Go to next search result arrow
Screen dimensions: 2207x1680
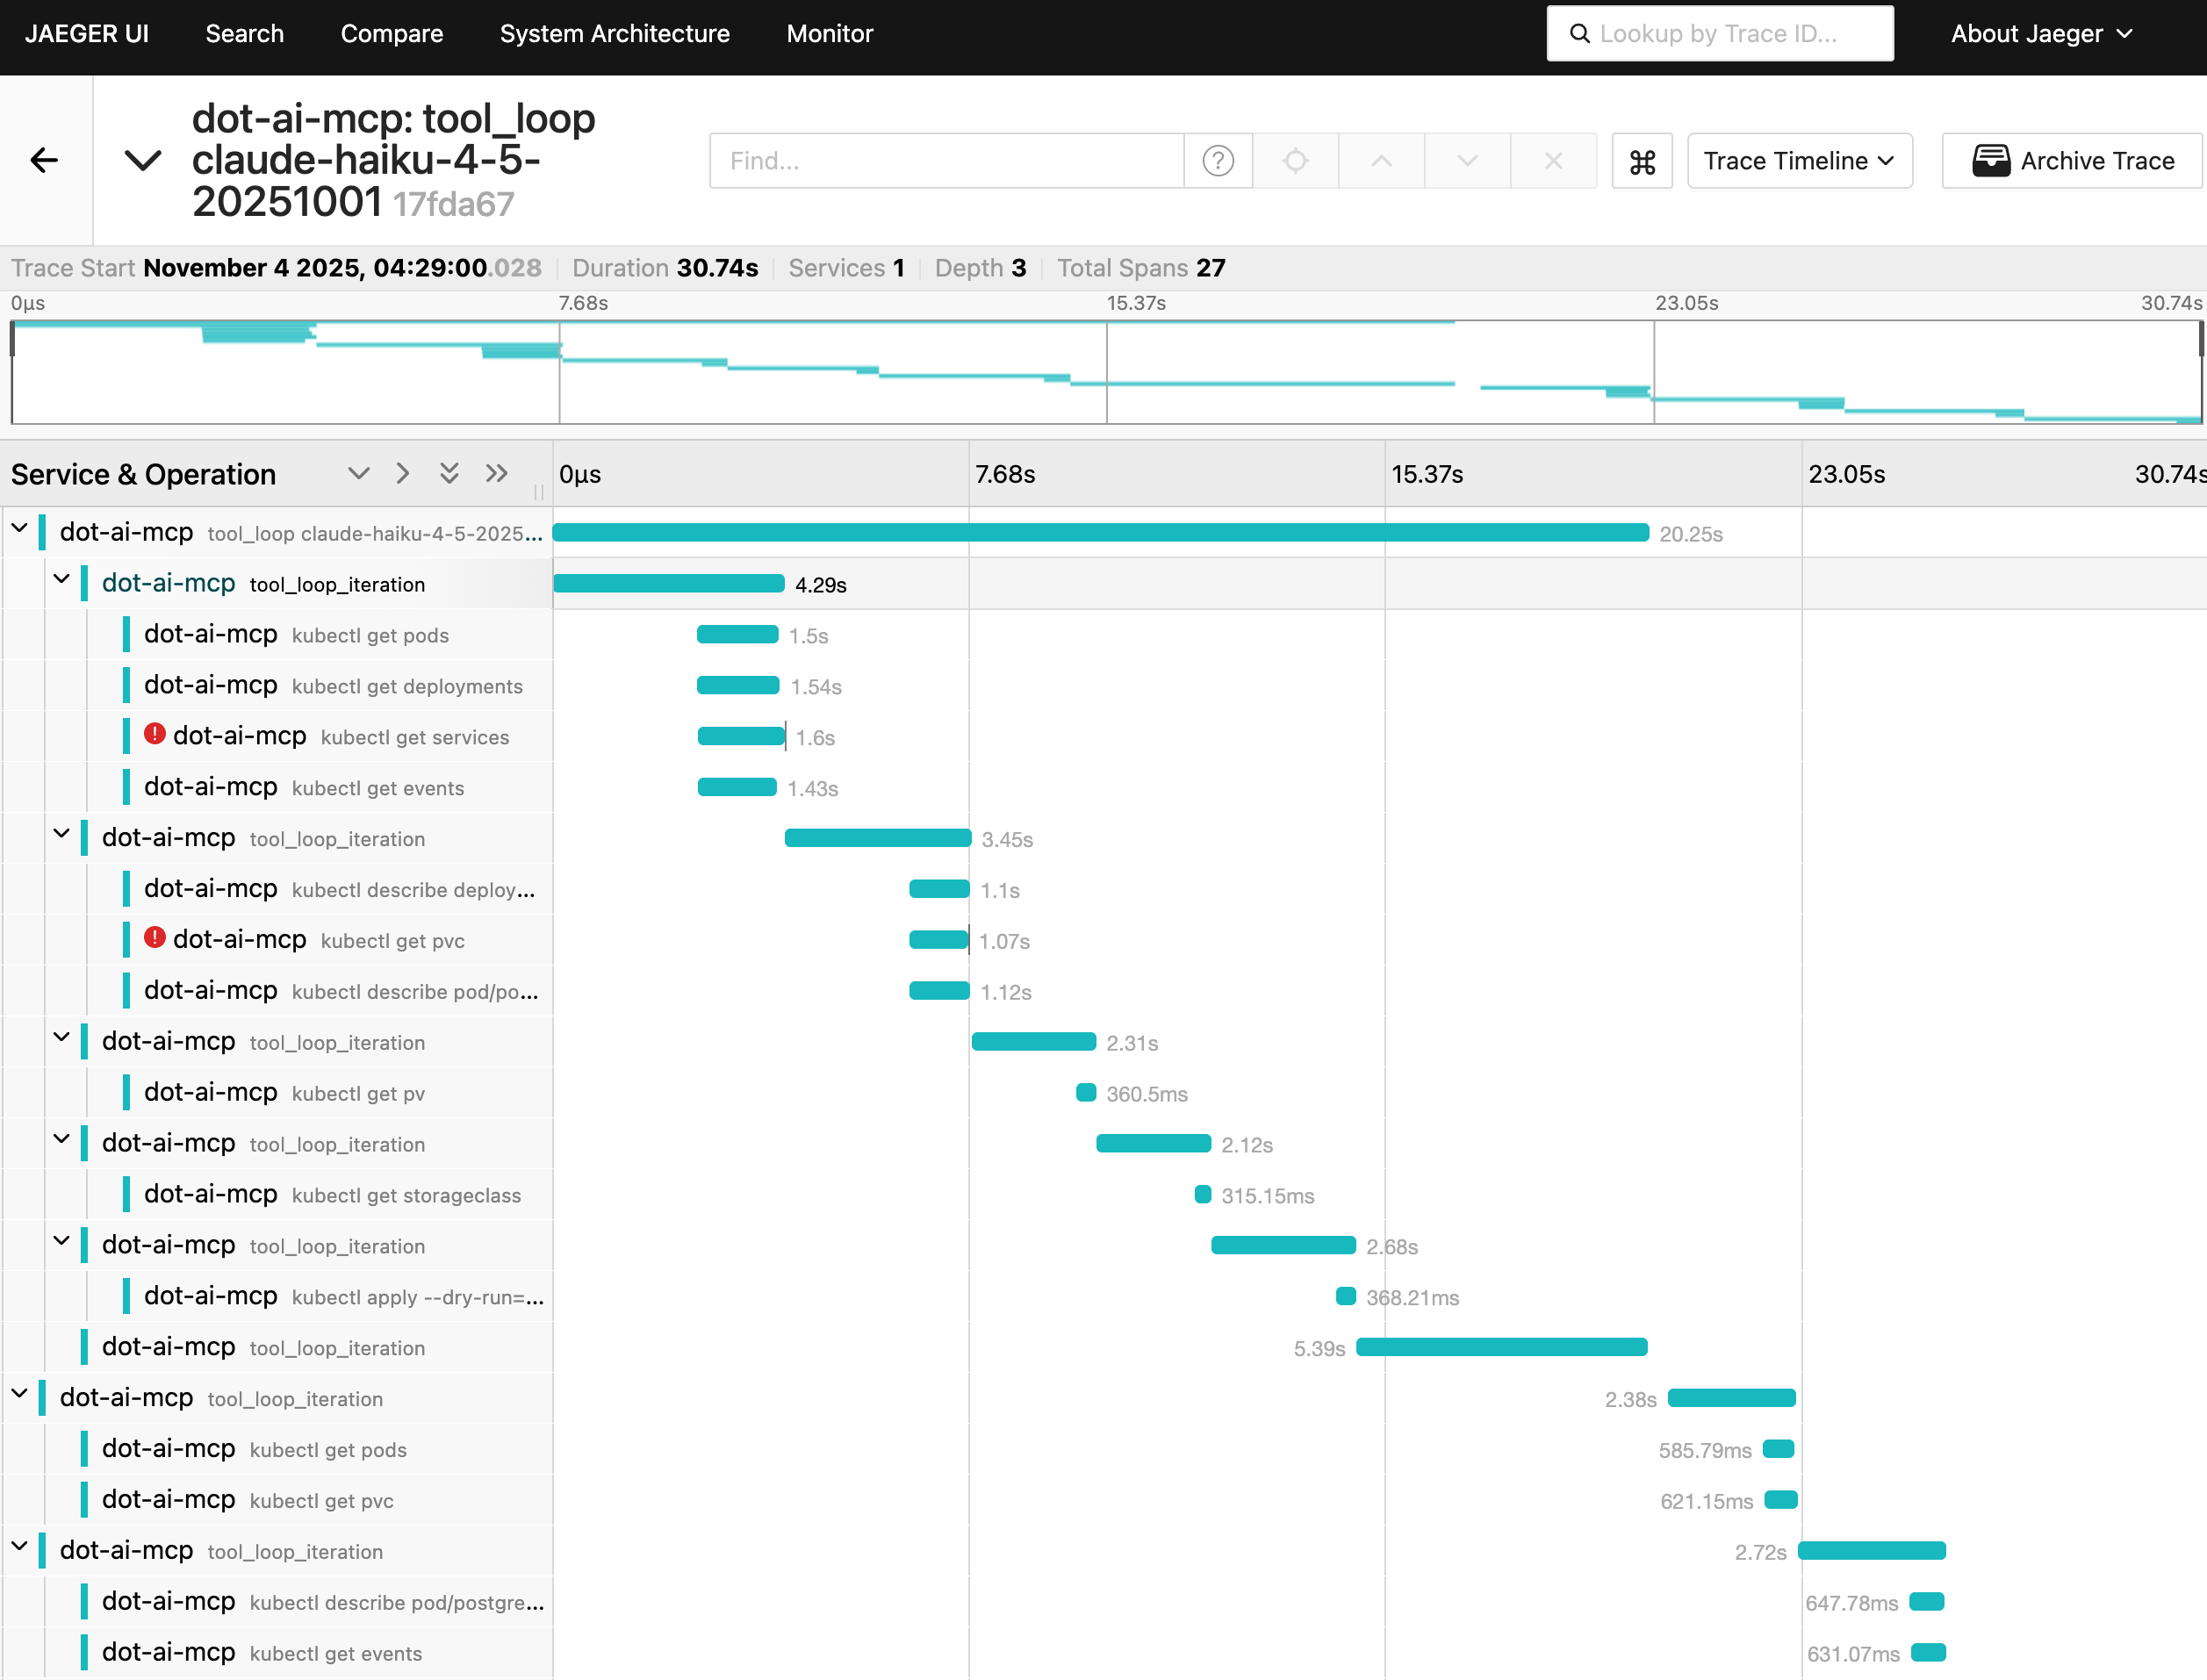coord(1467,161)
